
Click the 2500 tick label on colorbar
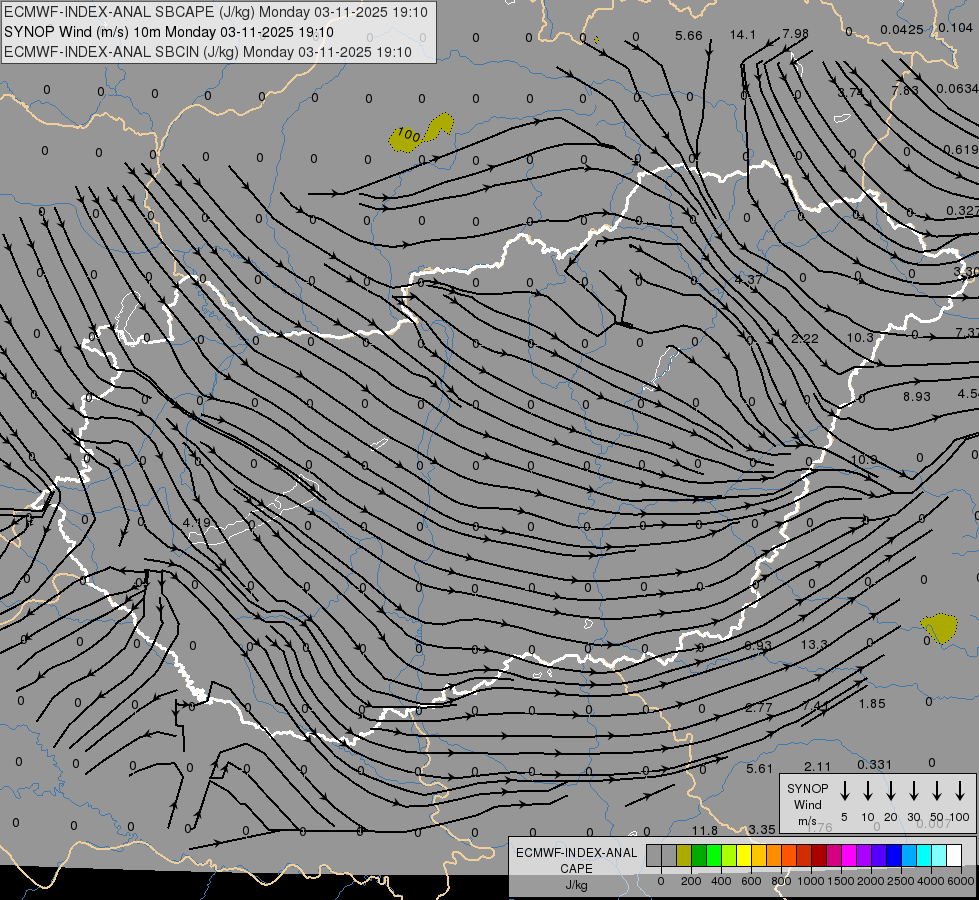901,881
